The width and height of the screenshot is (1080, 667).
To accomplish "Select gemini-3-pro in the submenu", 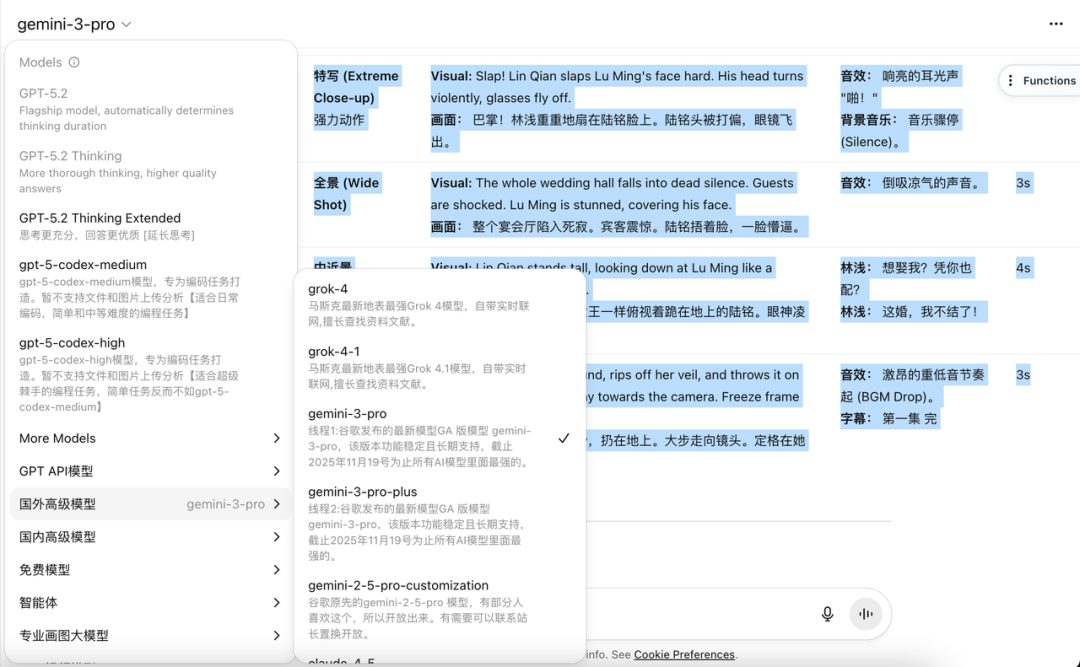I will click(x=439, y=437).
